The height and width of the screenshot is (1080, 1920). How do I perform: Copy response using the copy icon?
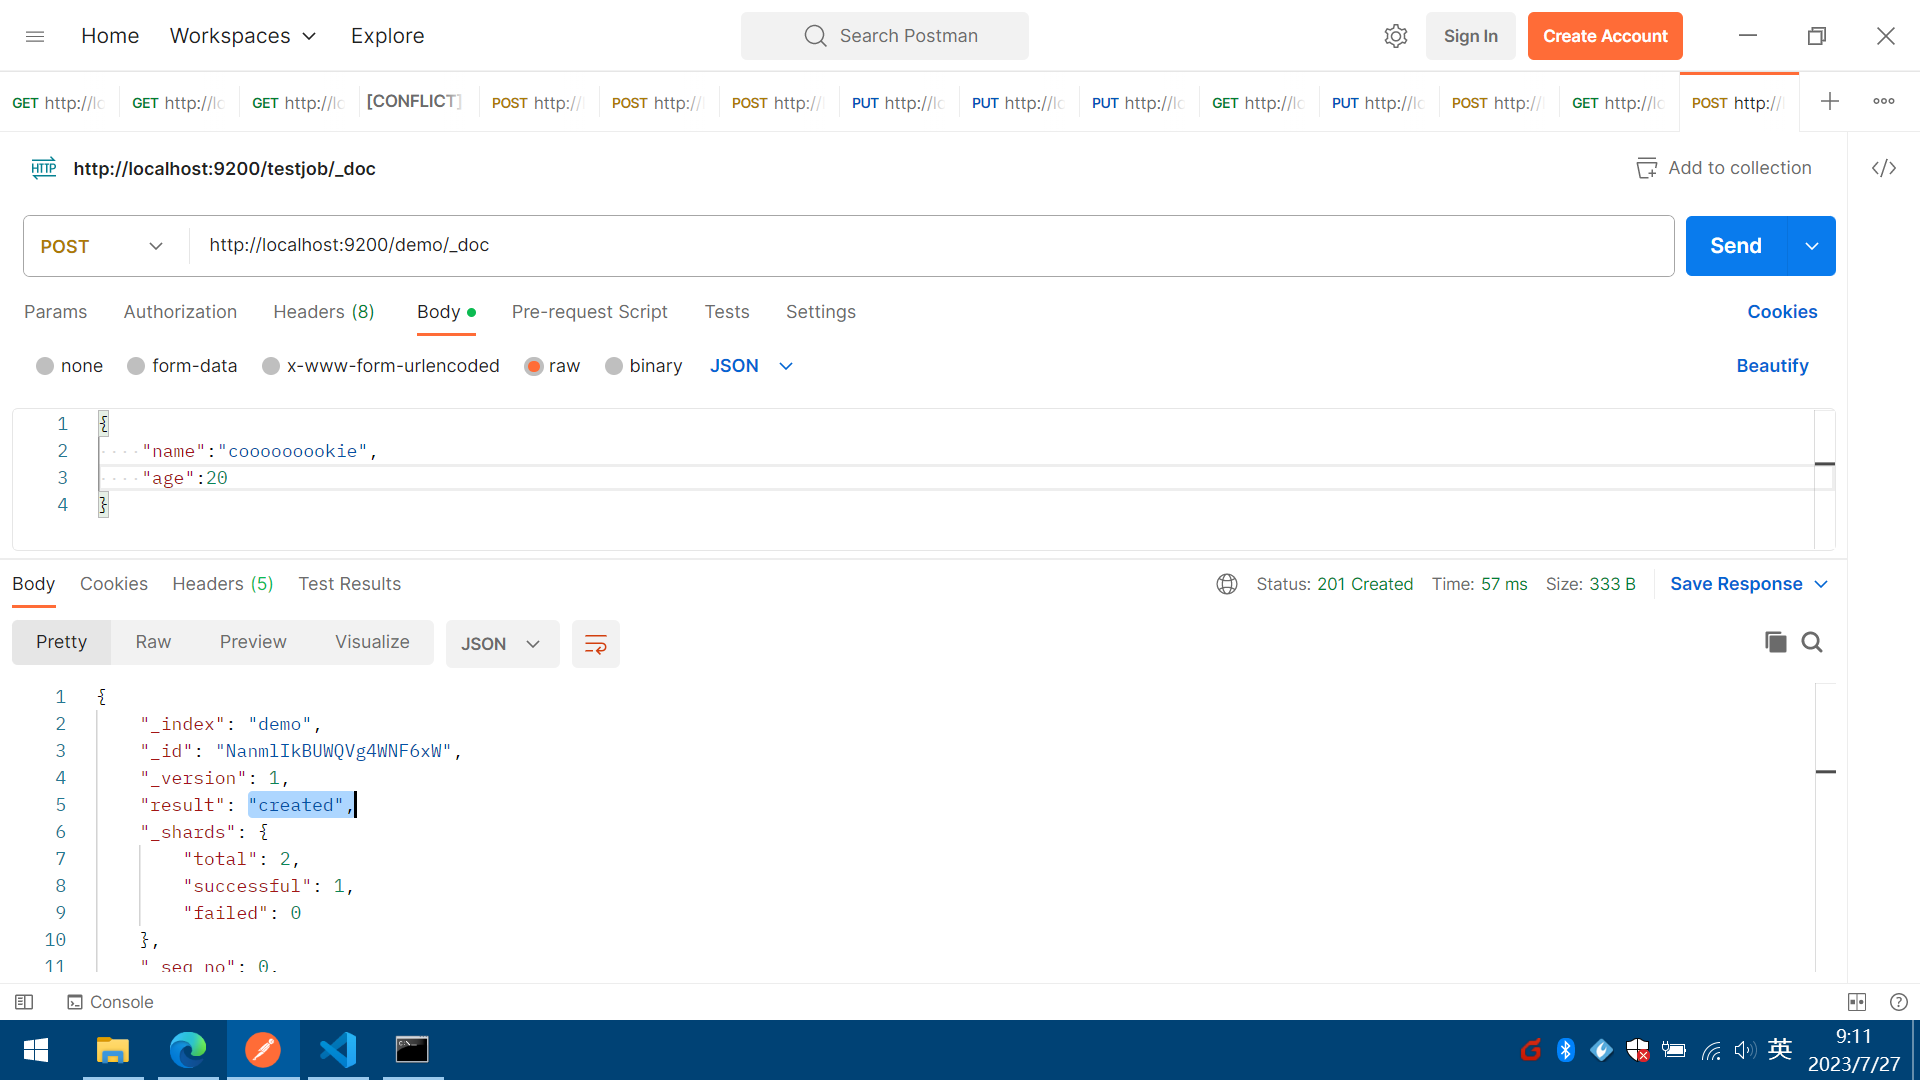1775,642
